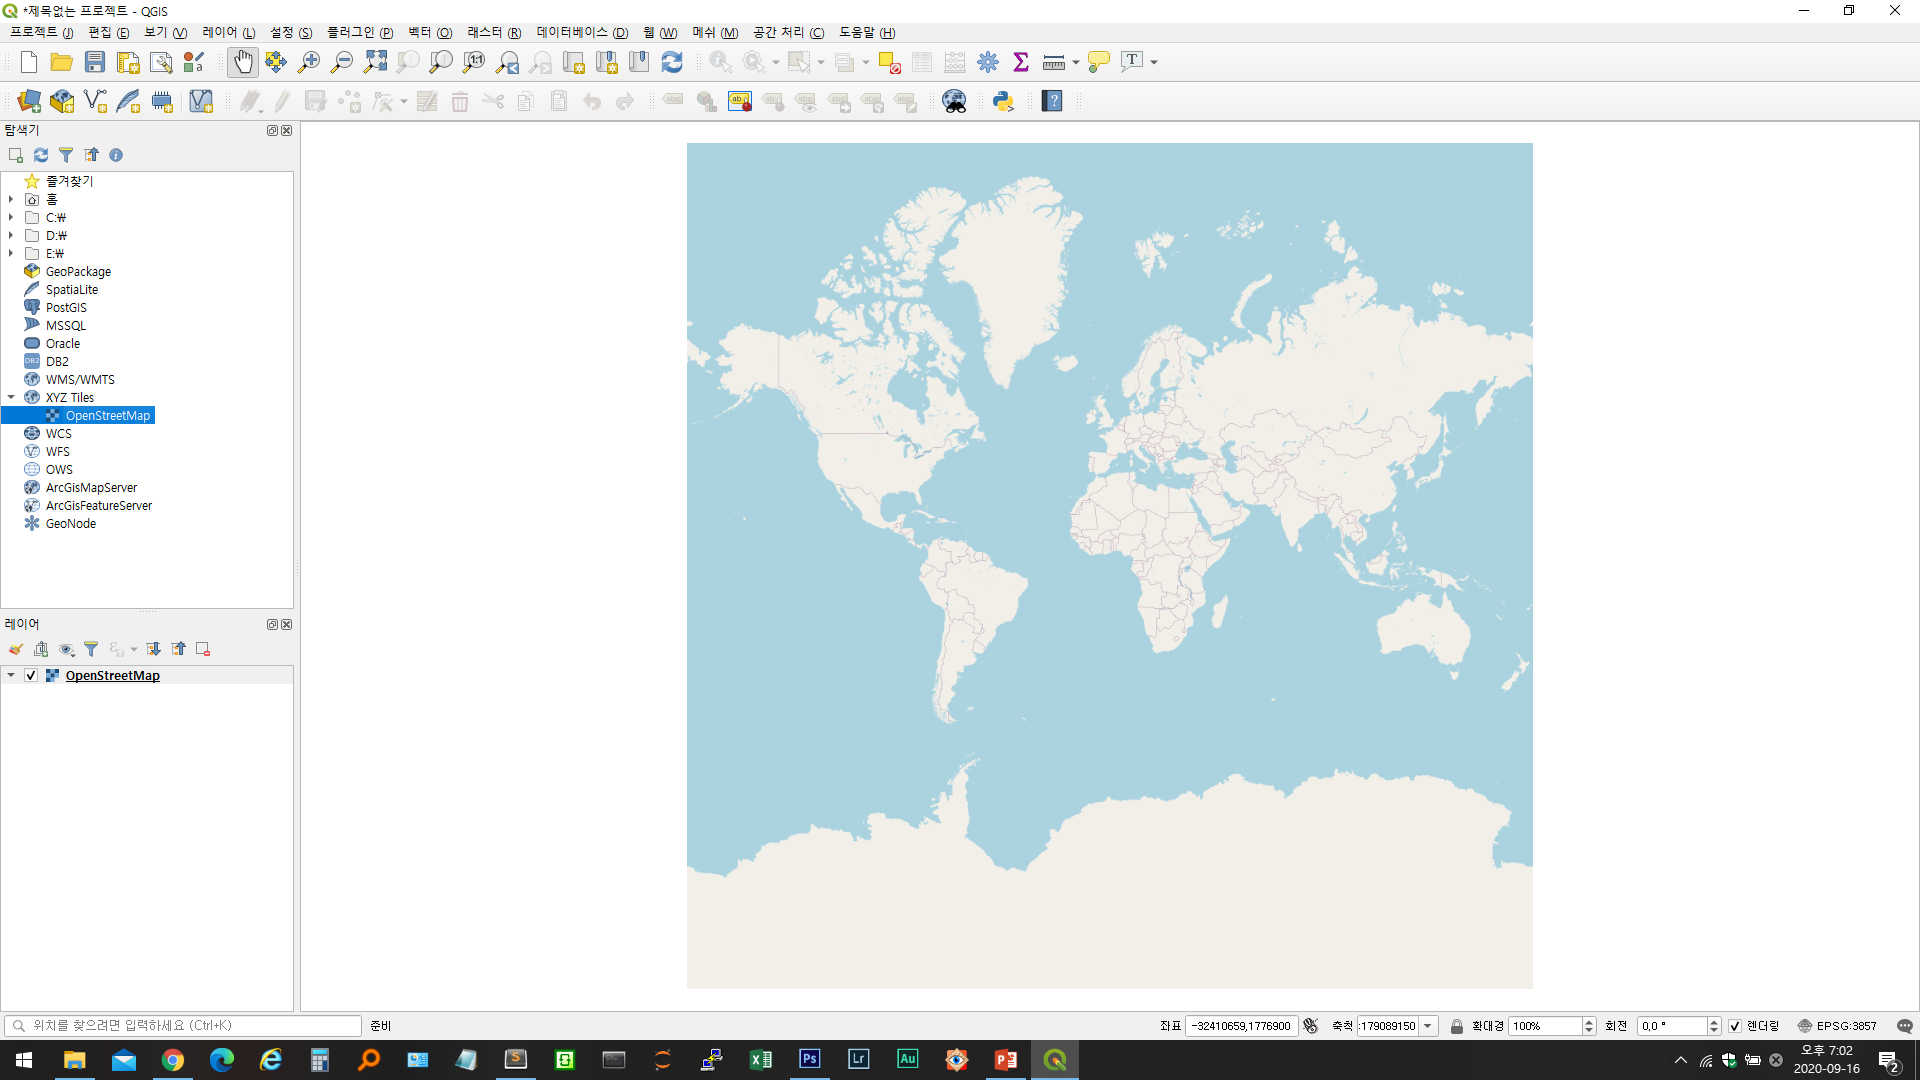Click the browser panel filter icon
The height and width of the screenshot is (1080, 1920).
(66, 155)
